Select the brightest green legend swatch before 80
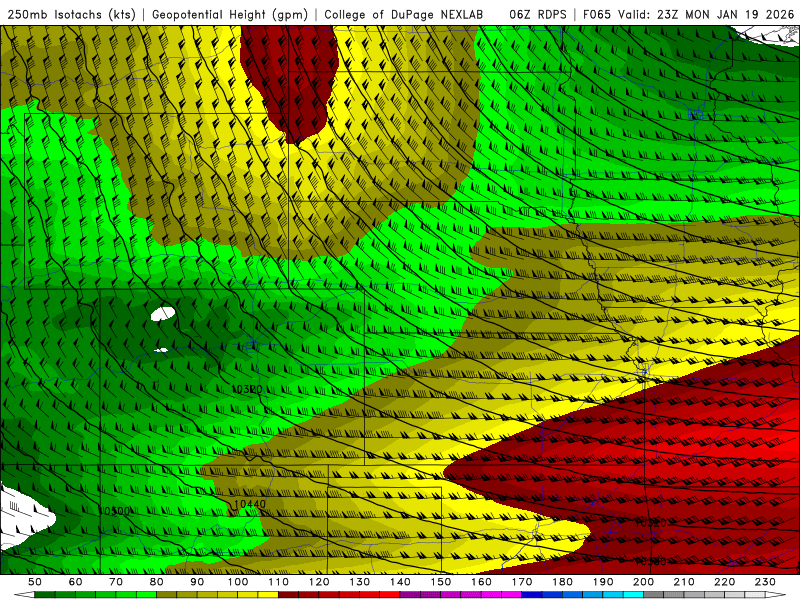Screen dimensions: 800x600 [146, 594]
